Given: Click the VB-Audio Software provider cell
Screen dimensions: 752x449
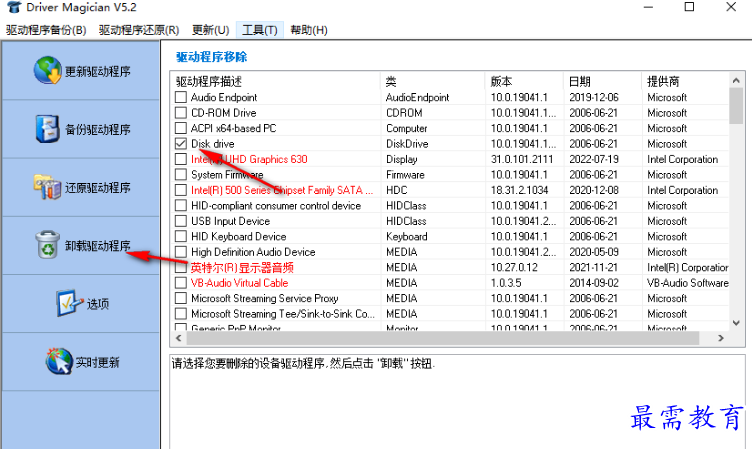Looking at the screenshot, I should click(x=687, y=283).
